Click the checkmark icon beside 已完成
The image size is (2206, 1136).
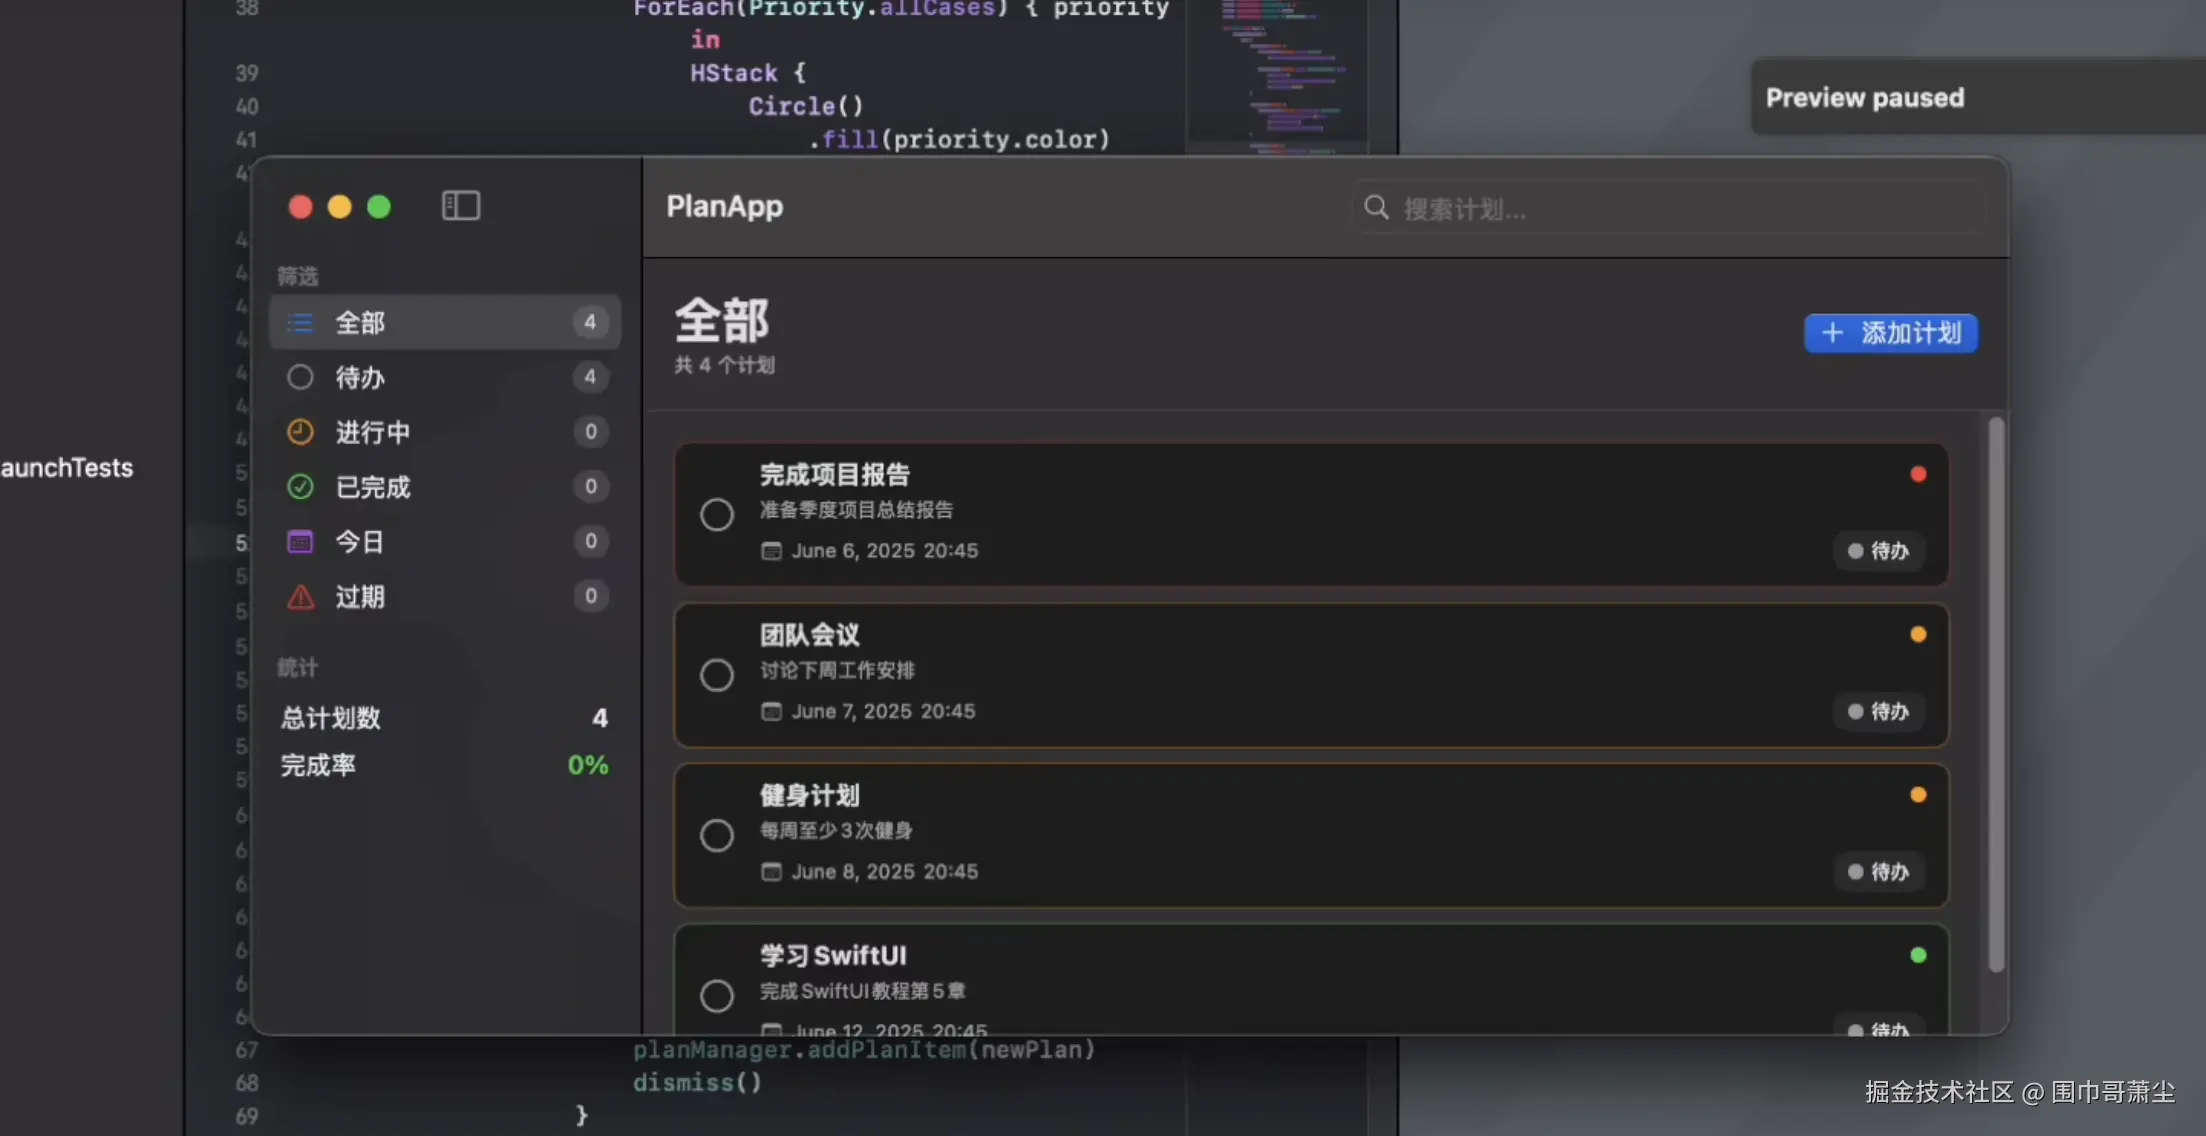click(300, 487)
